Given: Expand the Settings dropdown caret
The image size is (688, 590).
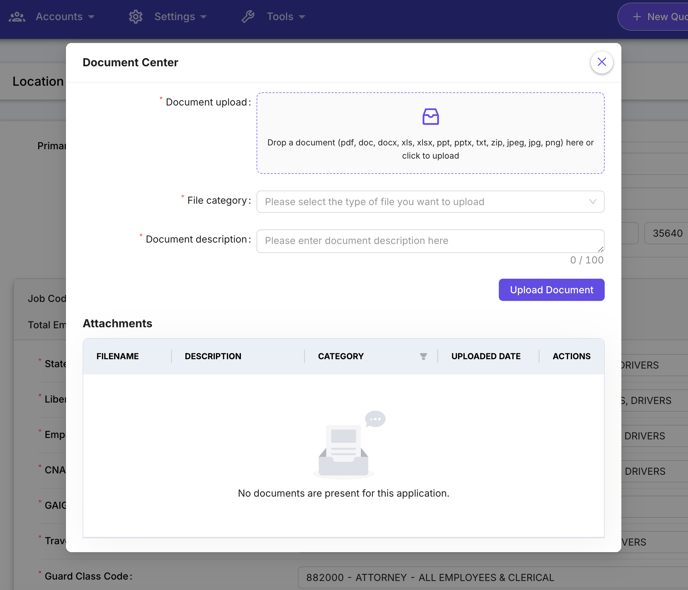Looking at the screenshot, I should point(203,17).
